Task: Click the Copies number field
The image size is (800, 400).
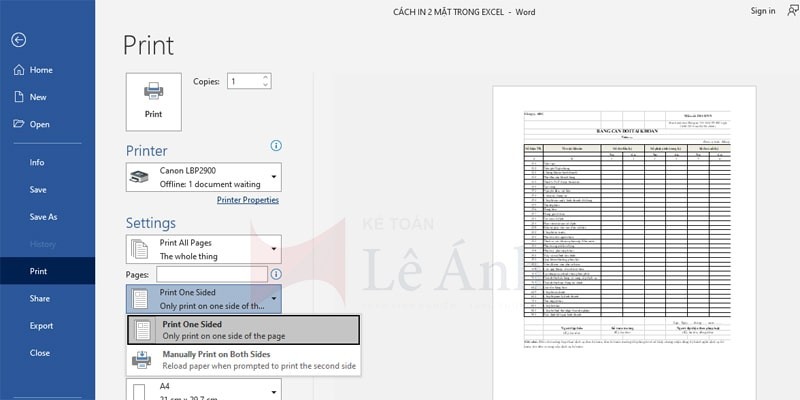Action: coord(244,81)
